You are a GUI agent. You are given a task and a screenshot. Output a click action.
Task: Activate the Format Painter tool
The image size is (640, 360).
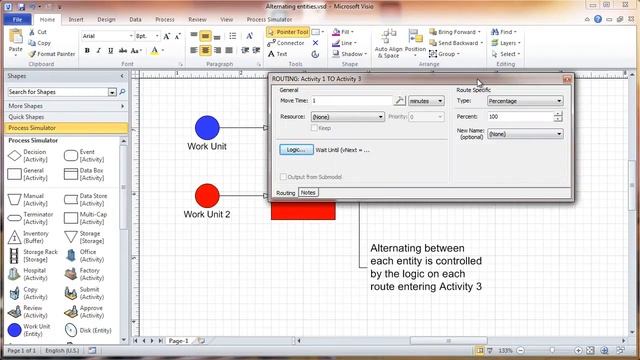pyautogui.click(x=52, y=54)
